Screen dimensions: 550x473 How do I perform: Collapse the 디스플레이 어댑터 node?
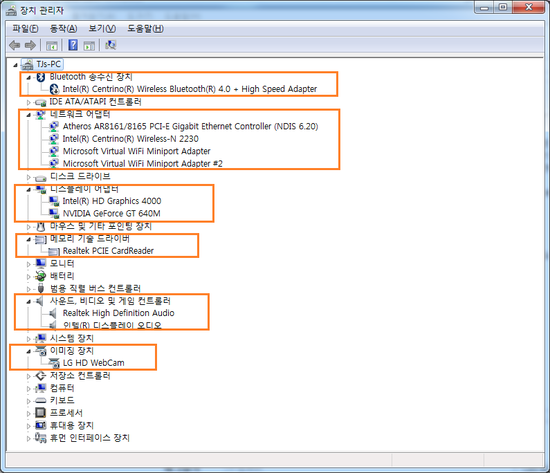pos(29,190)
